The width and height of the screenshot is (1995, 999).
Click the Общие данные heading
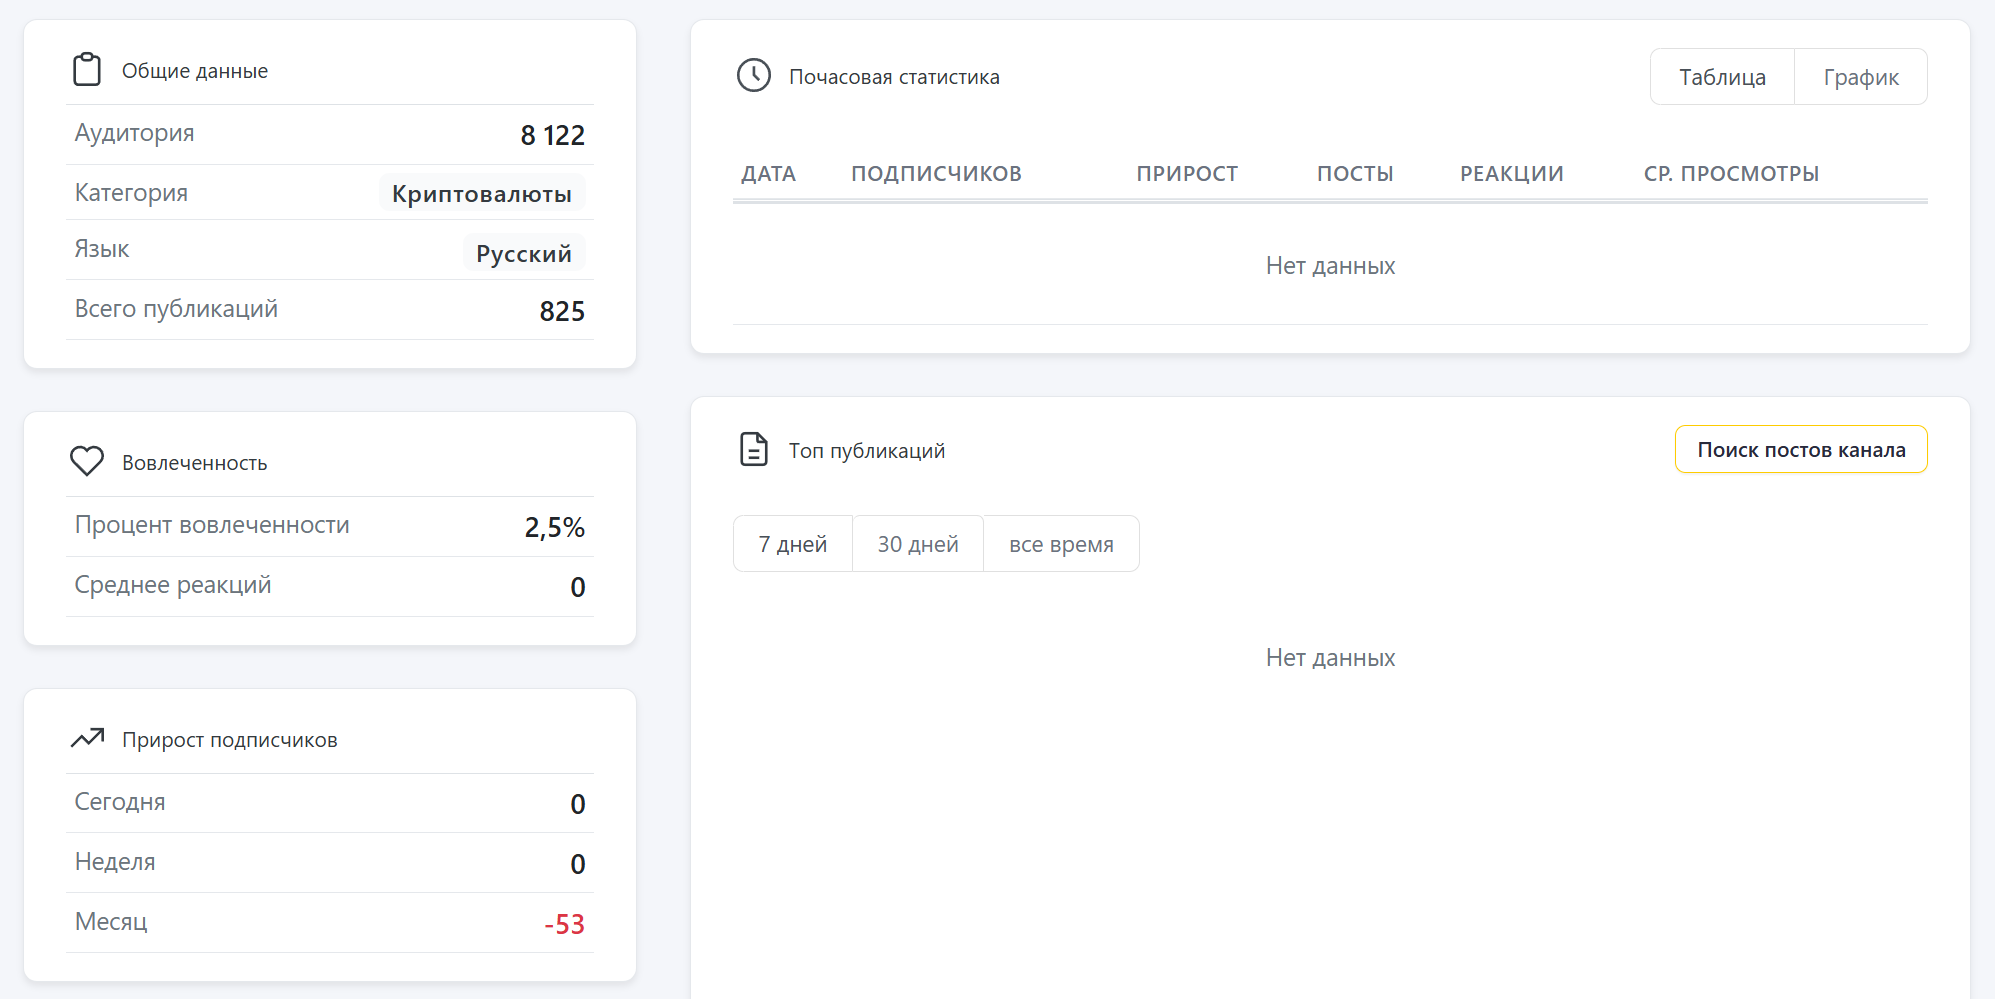[195, 71]
